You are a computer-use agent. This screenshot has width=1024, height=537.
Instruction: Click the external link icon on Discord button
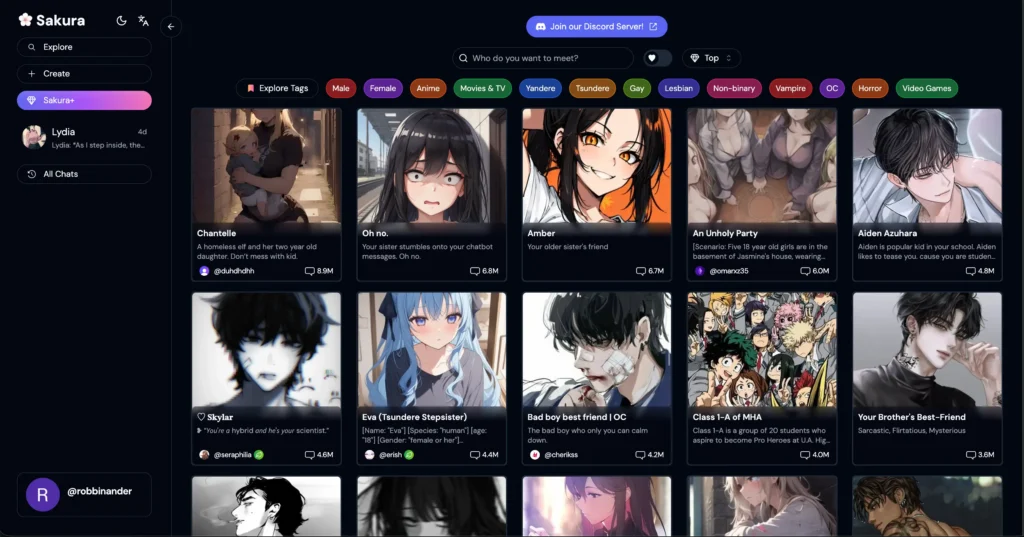point(653,27)
